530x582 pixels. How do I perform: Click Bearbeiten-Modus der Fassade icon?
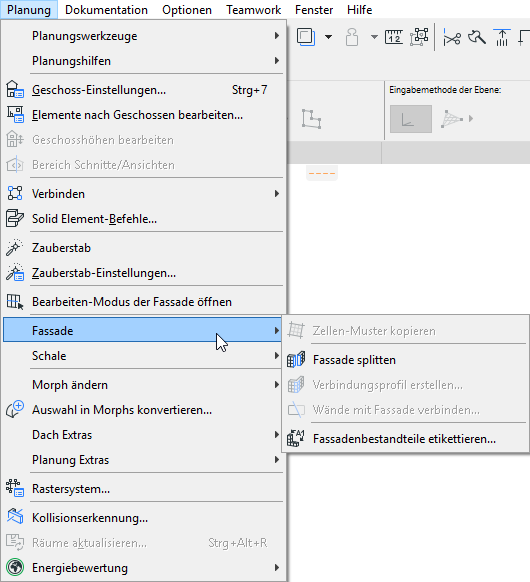(15, 302)
